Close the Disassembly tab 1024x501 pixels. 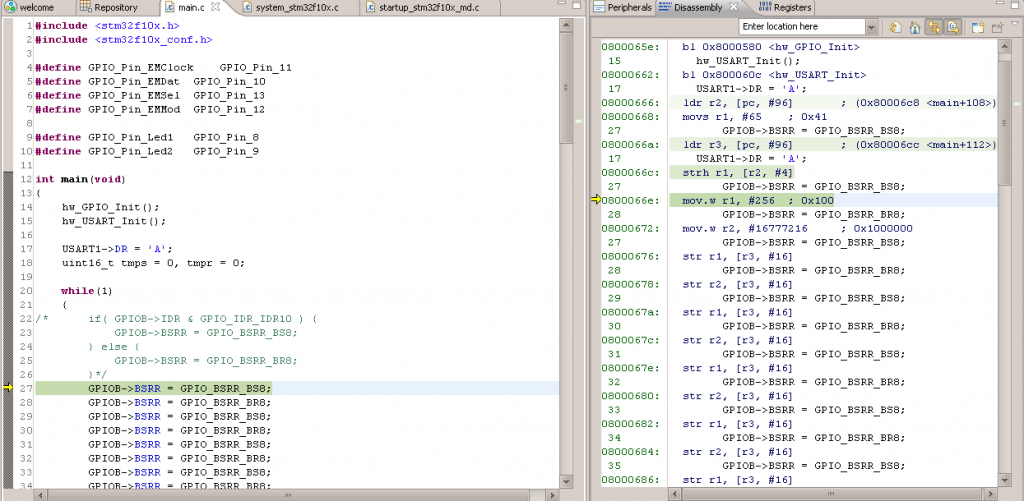(x=734, y=7)
